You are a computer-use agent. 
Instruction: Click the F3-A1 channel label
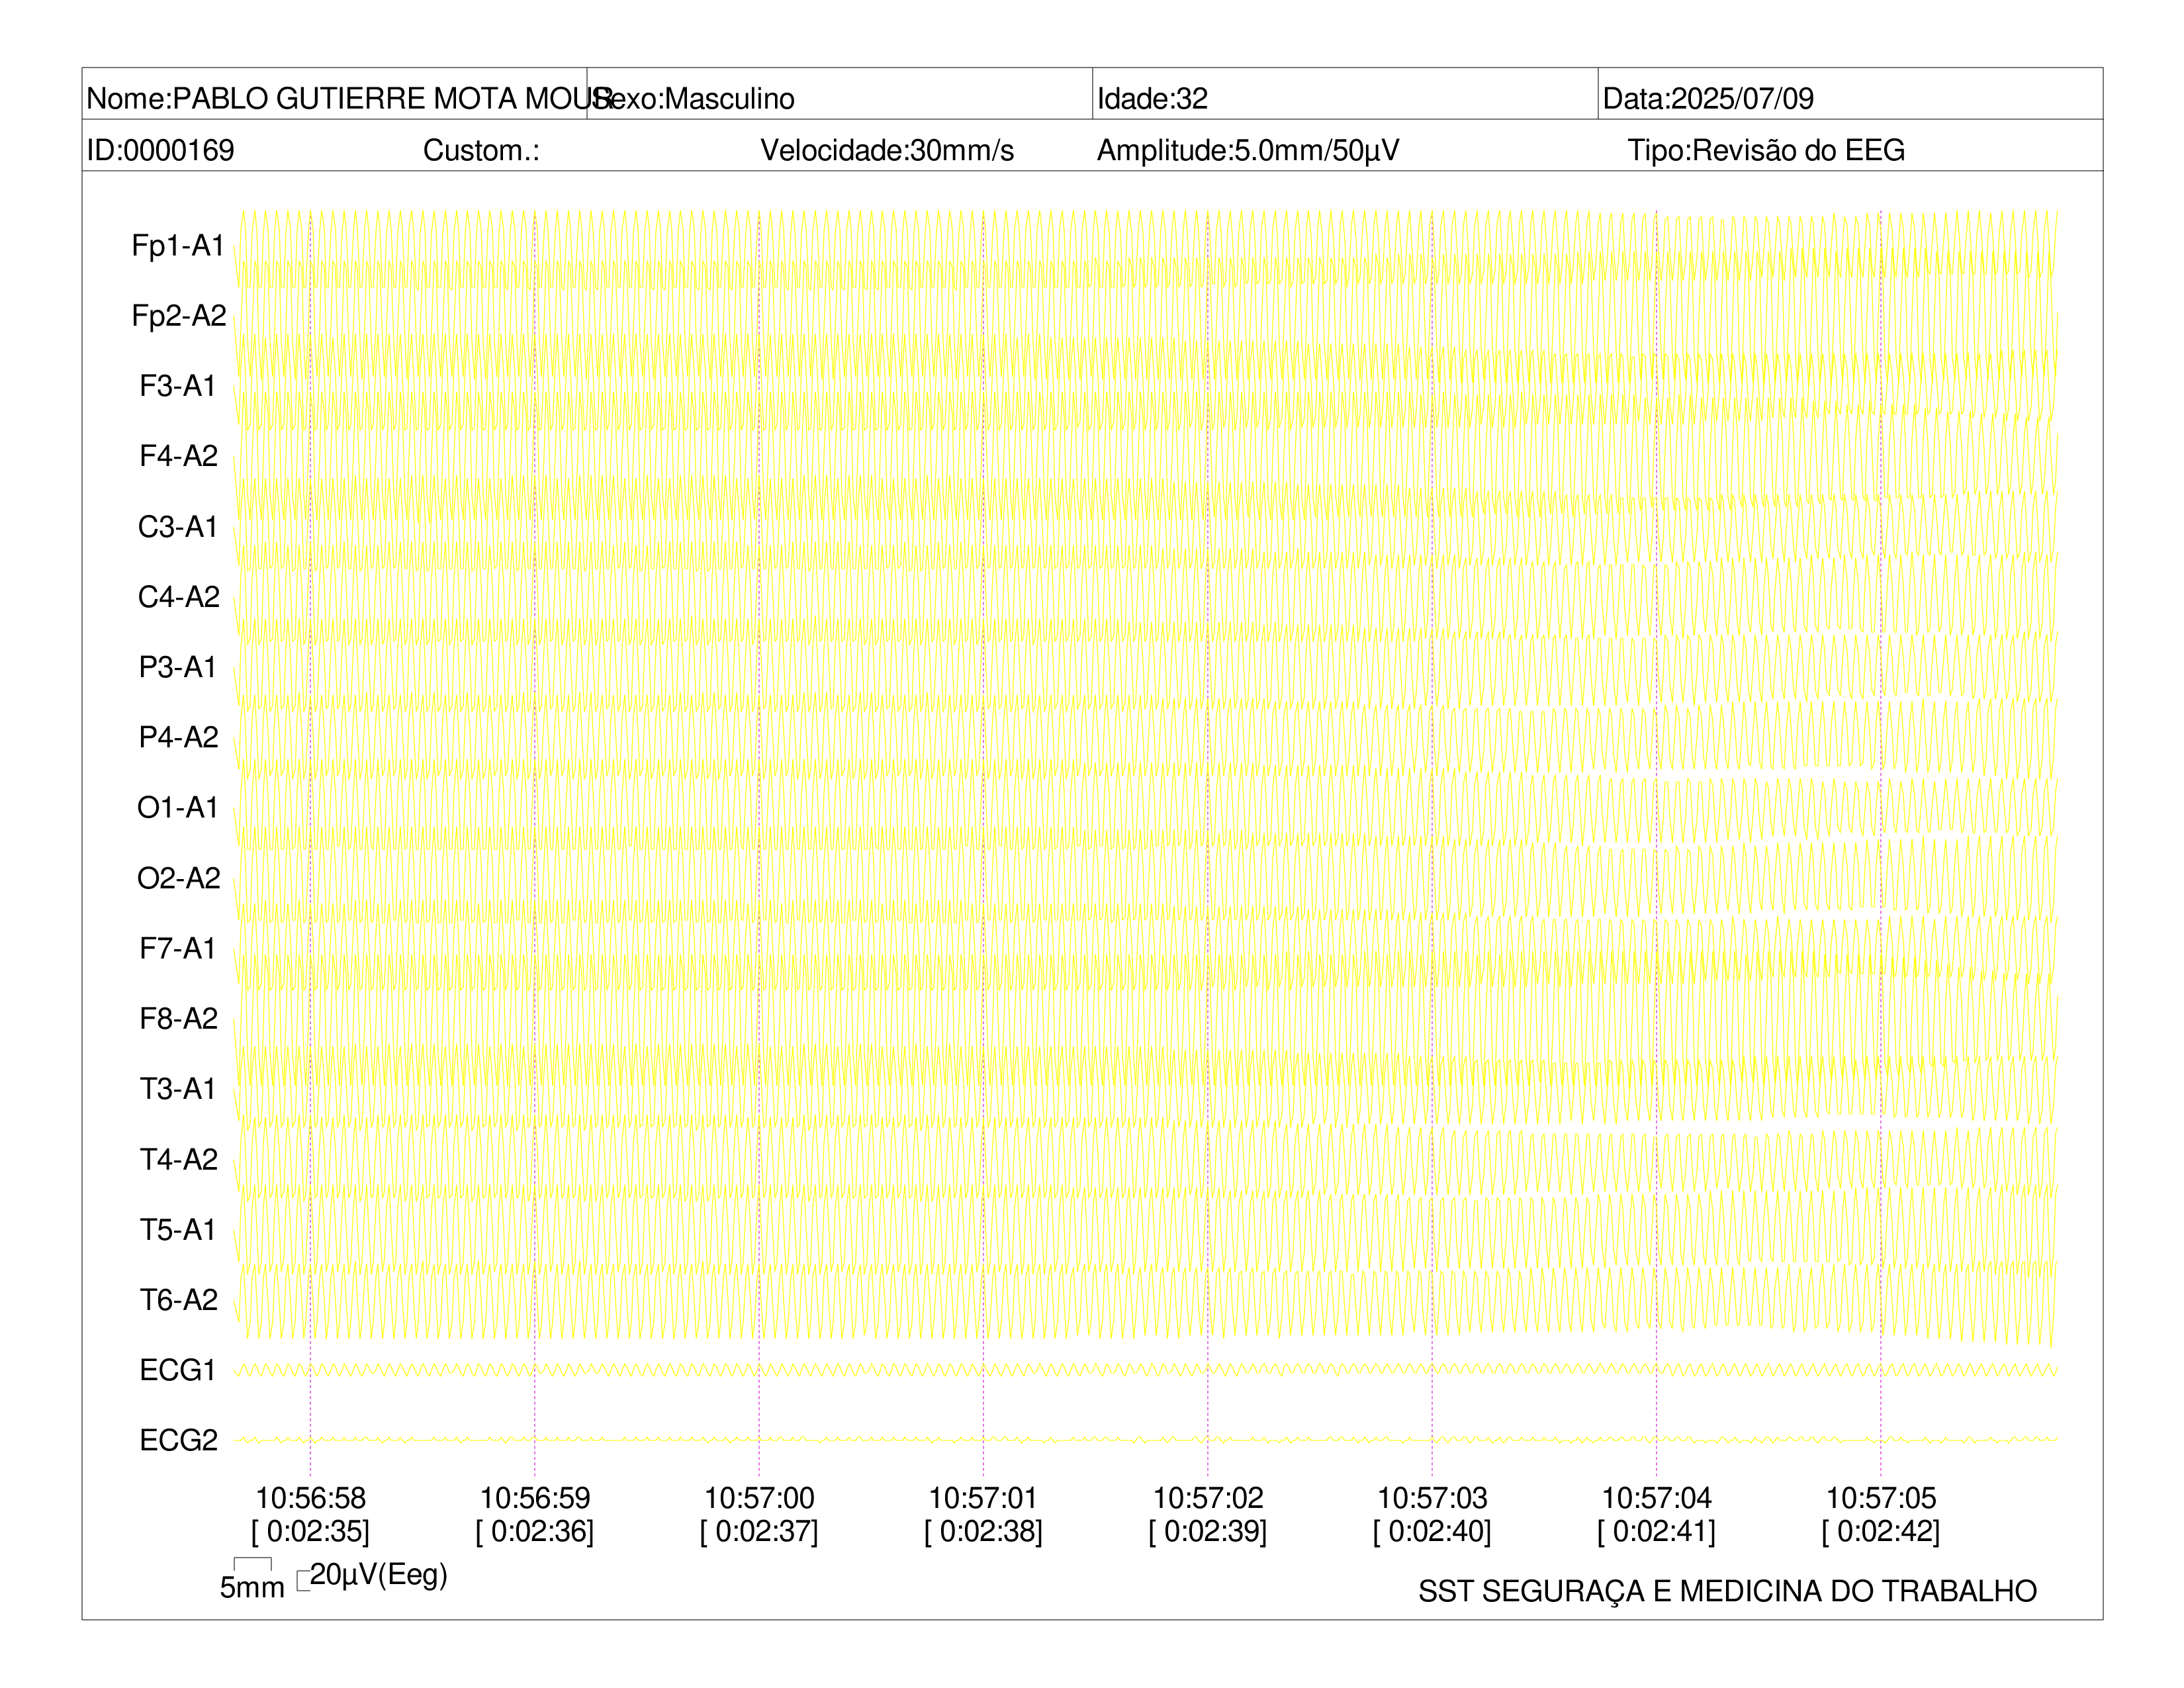(x=178, y=386)
